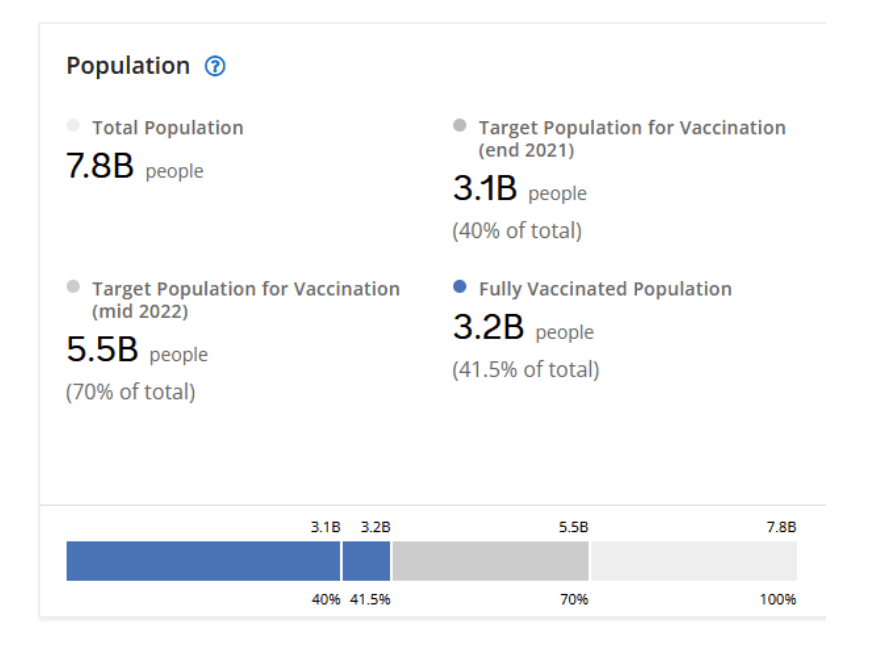The image size is (870, 652).
Task: Click the mid 2022 target legend dot
Action: pyautogui.click(x=73, y=287)
